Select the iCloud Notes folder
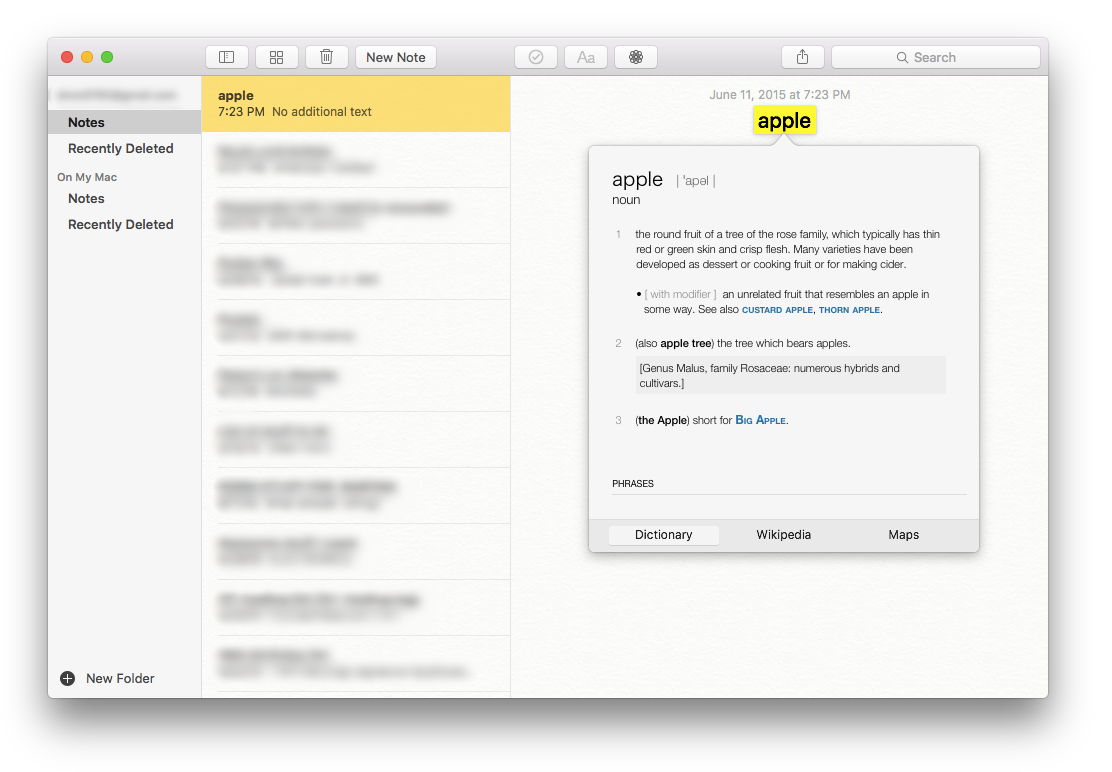 pyautogui.click(x=125, y=122)
